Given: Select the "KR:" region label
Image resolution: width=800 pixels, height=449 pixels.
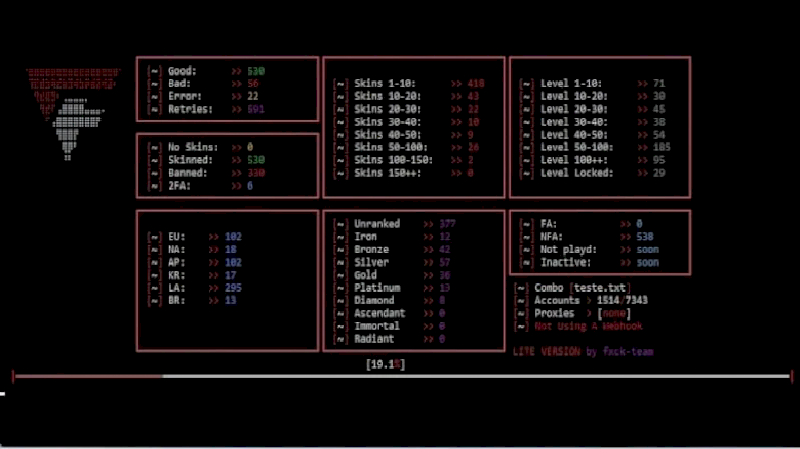Looking at the screenshot, I should pos(177,275).
